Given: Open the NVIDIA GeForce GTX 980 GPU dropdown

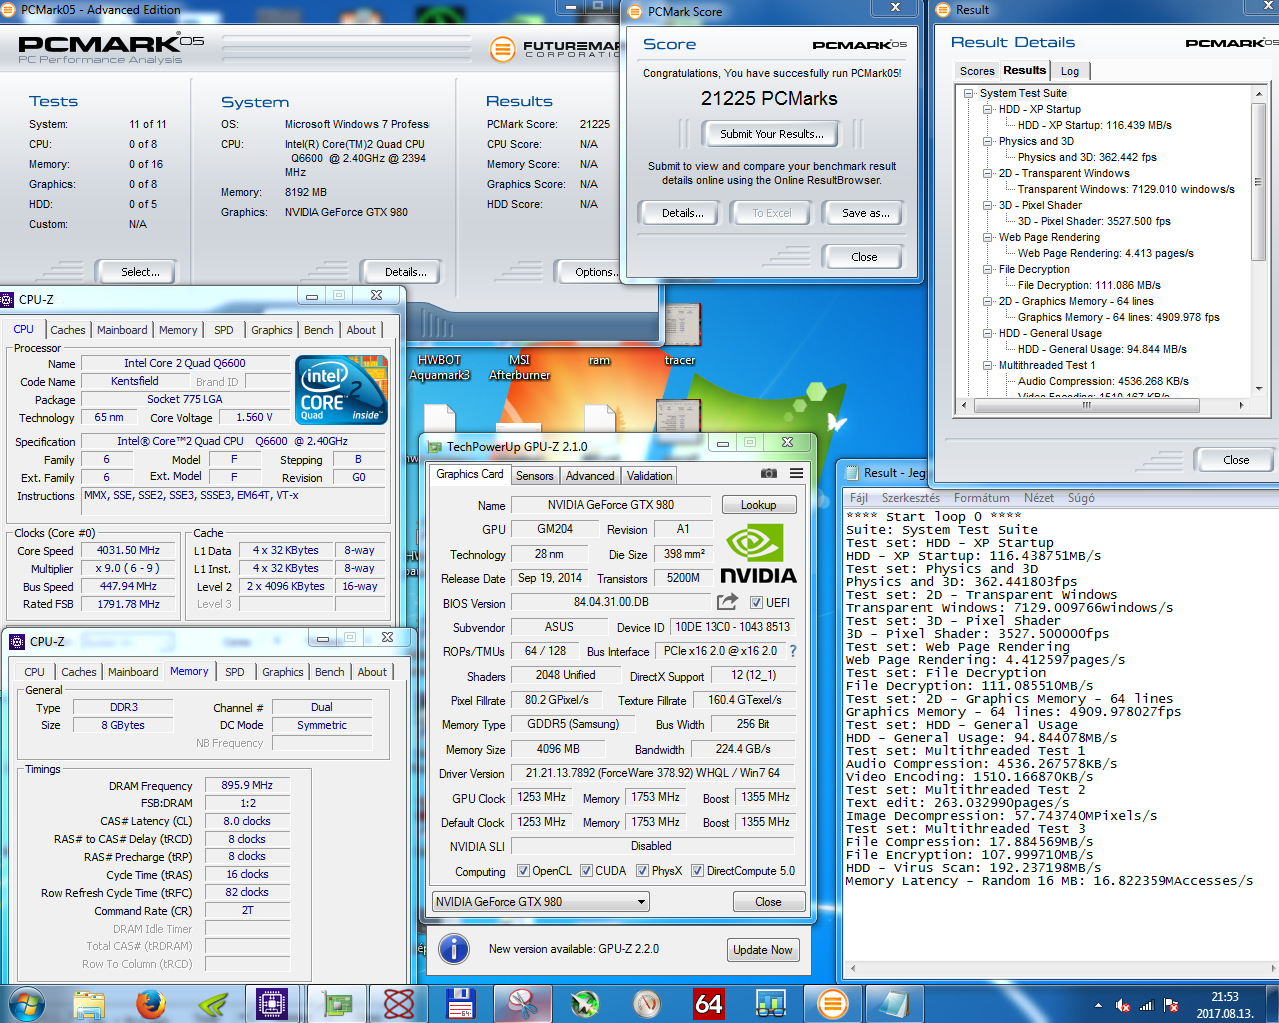Looking at the screenshot, I should [x=541, y=902].
